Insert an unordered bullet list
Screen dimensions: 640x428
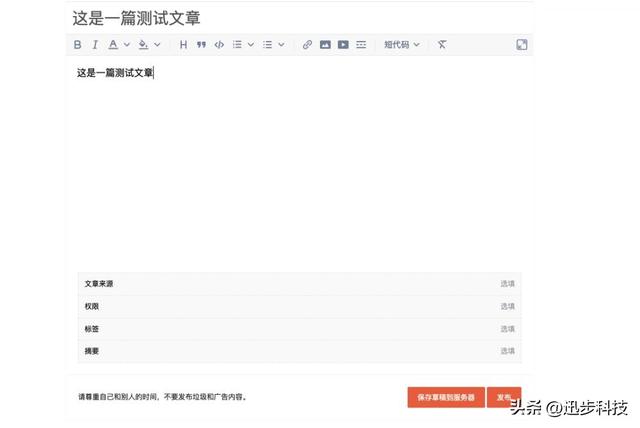tap(267, 44)
